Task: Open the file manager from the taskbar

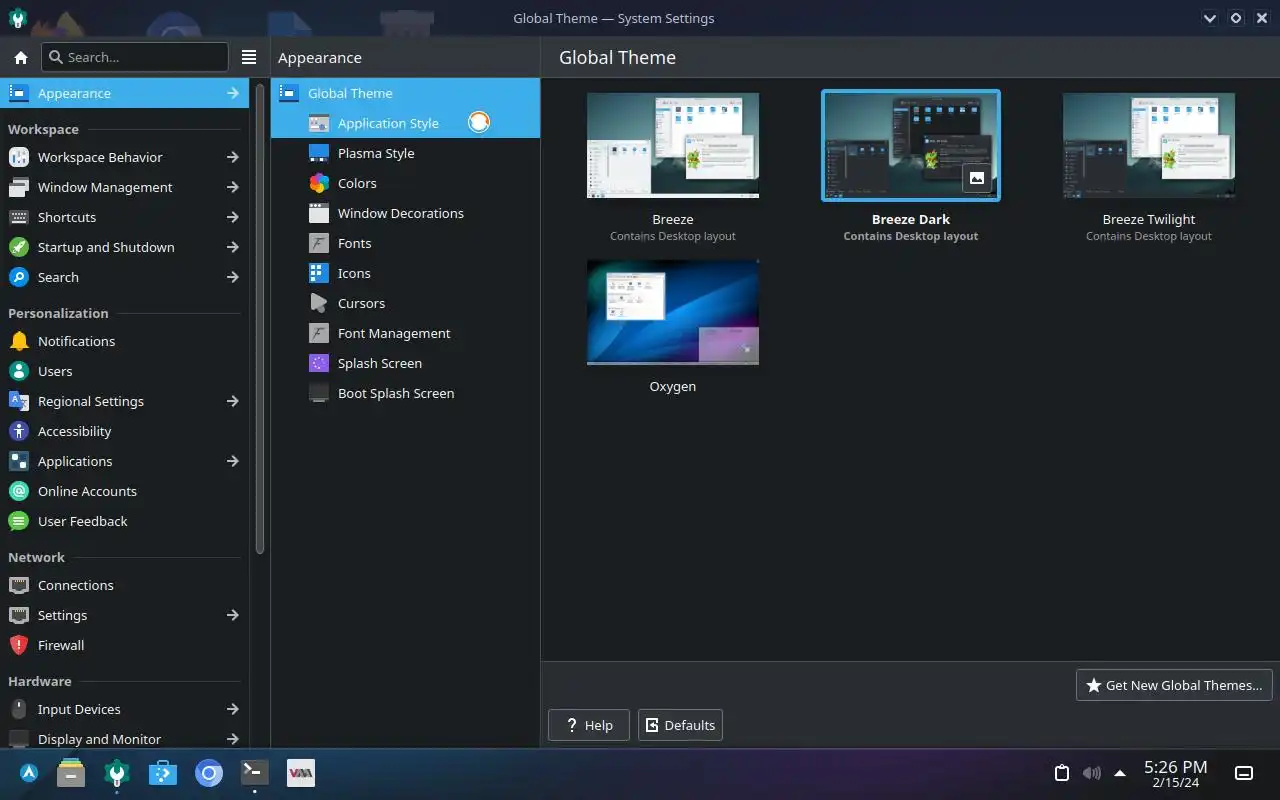Action: (x=71, y=772)
